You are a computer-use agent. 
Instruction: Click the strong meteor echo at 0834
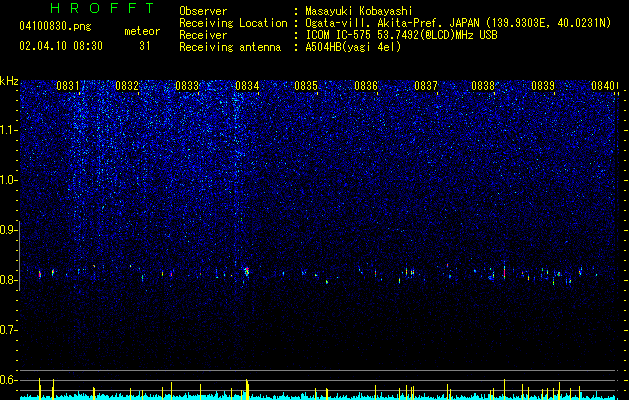coord(247,272)
